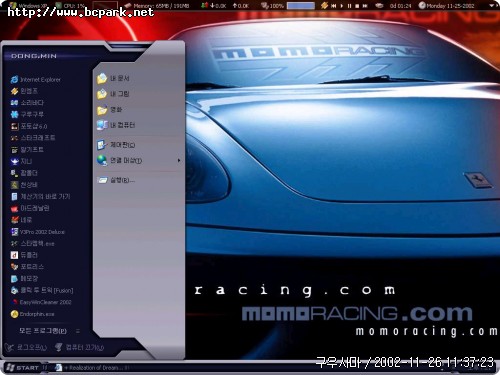The height and width of the screenshot is (375, 500).
Task: Launch the 지니 program with lamp icon
Action: [x=21, y=161]
